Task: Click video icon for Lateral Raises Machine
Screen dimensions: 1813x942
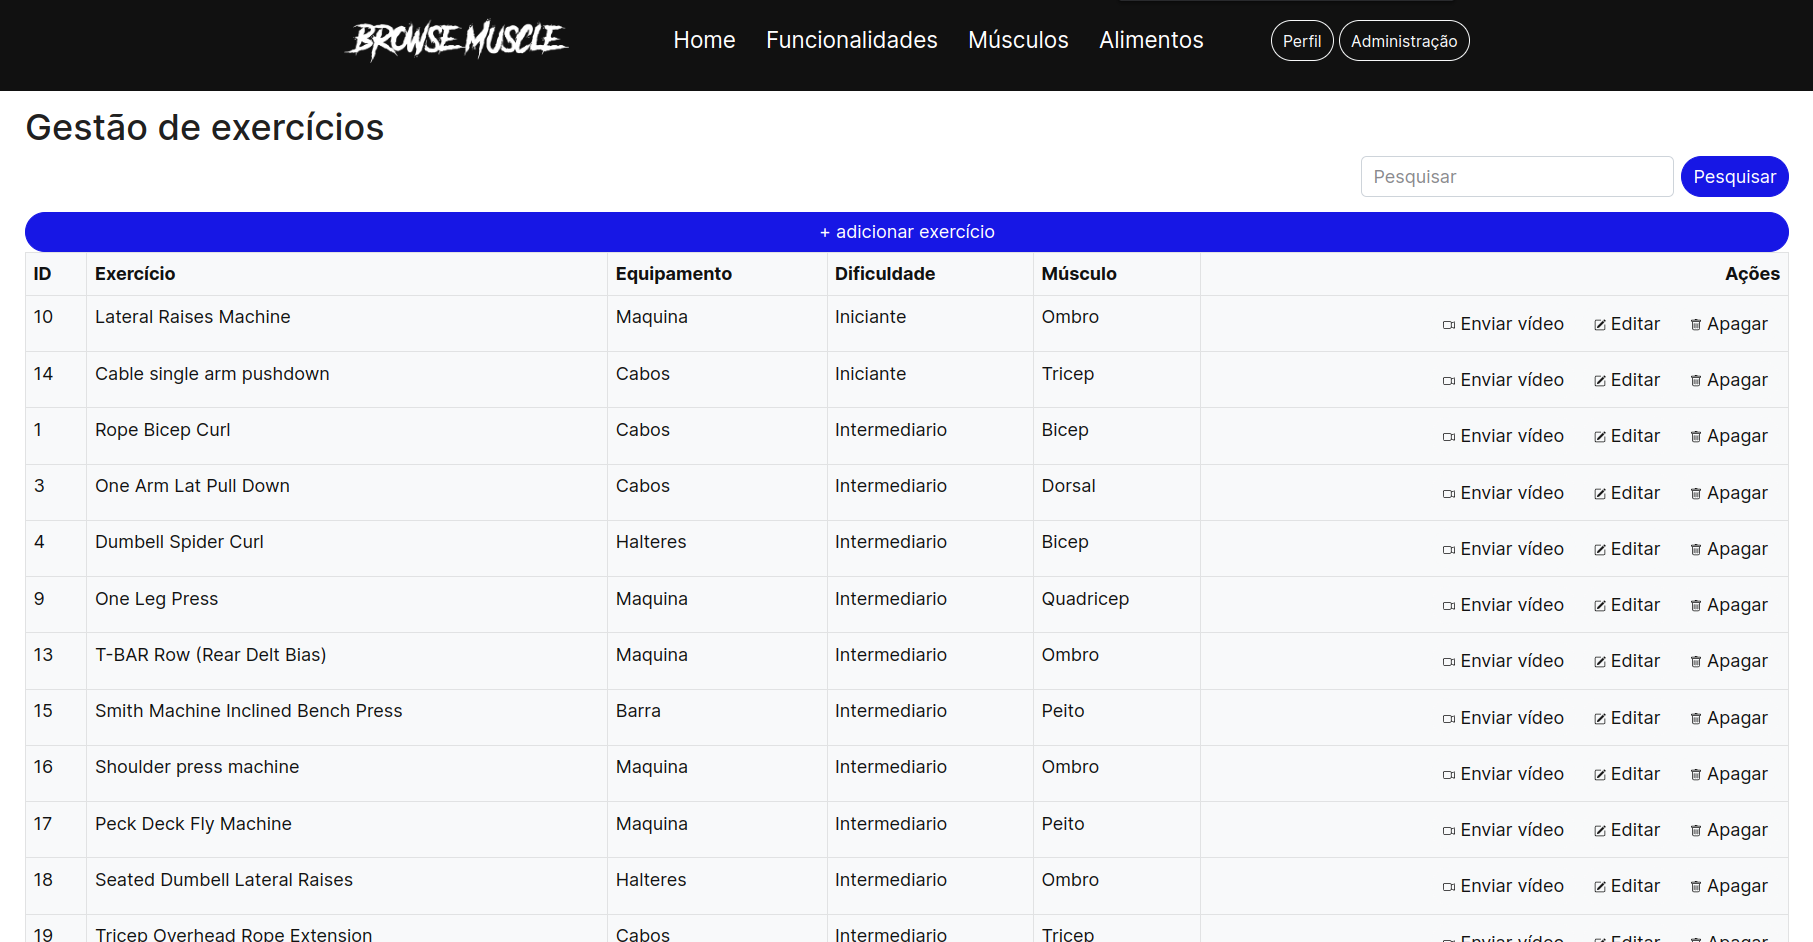Action: pos(1448,325)
